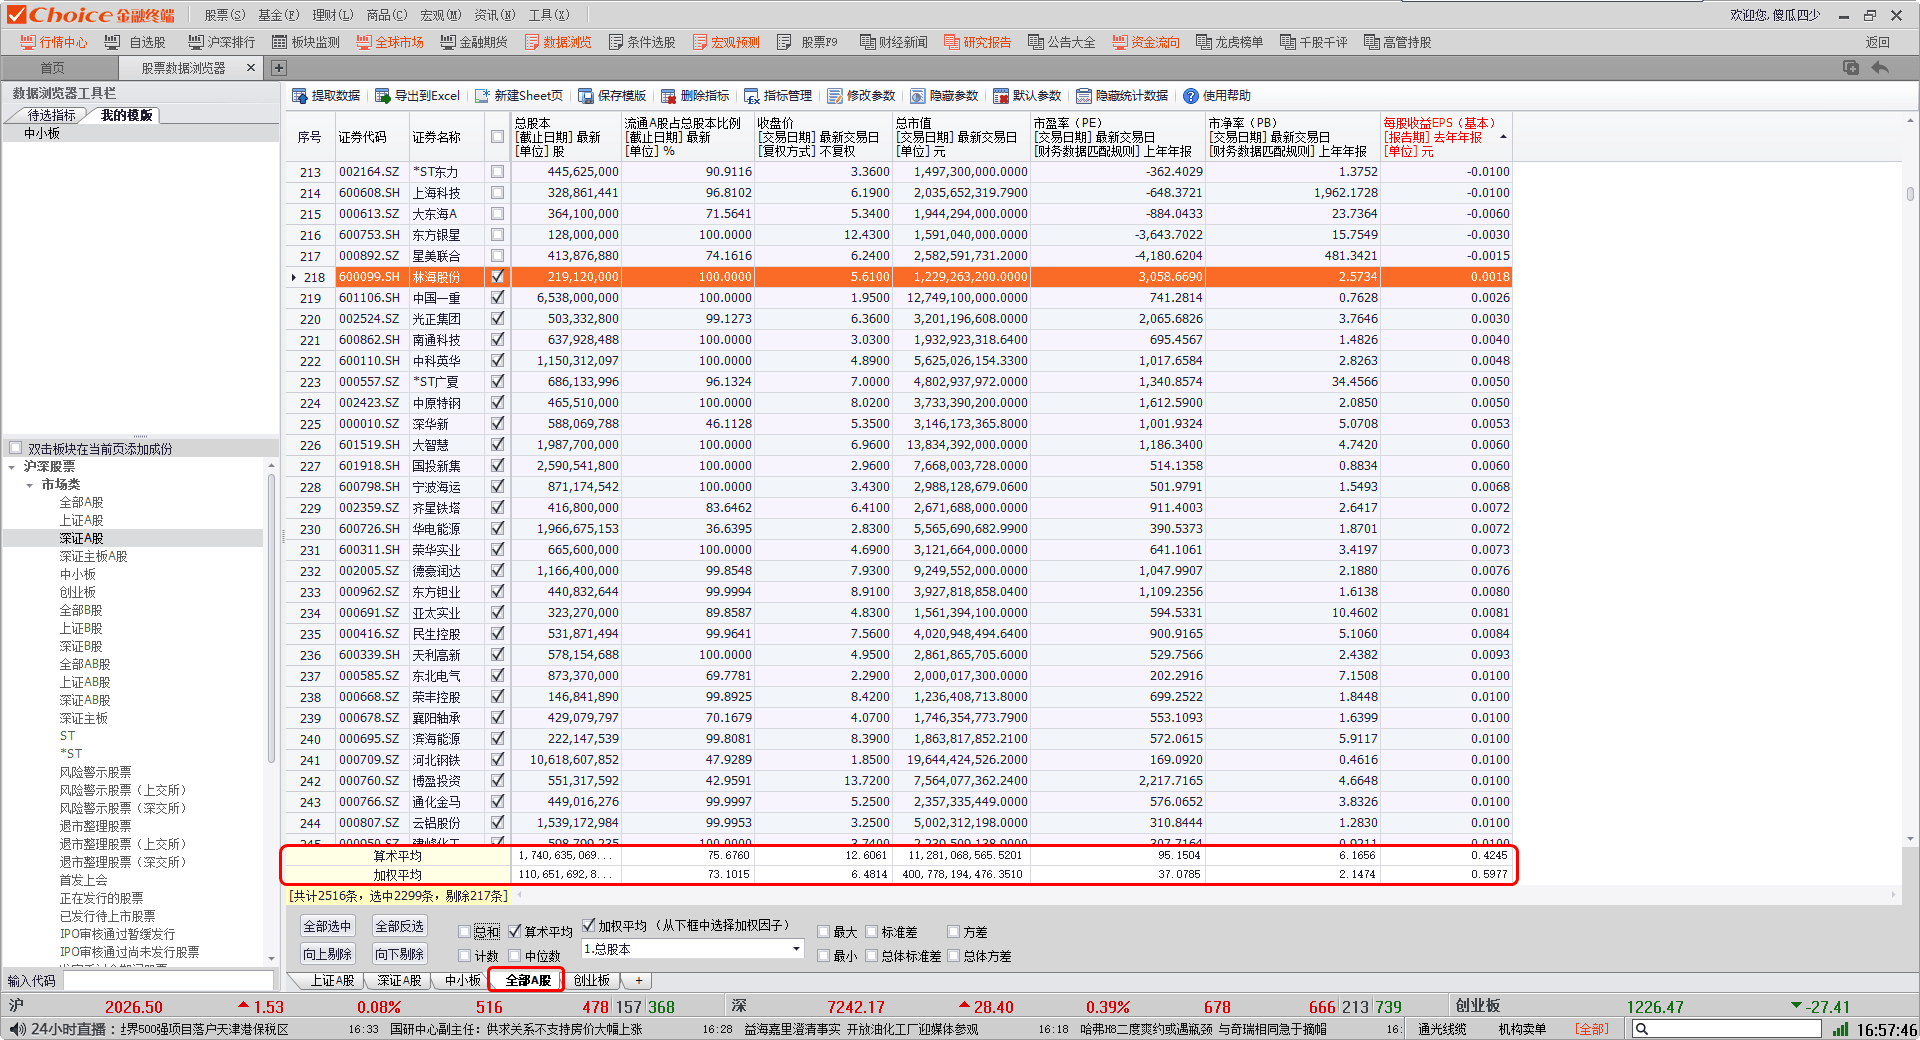Collapse the 沪深股票 tree node

pos(12,467)
